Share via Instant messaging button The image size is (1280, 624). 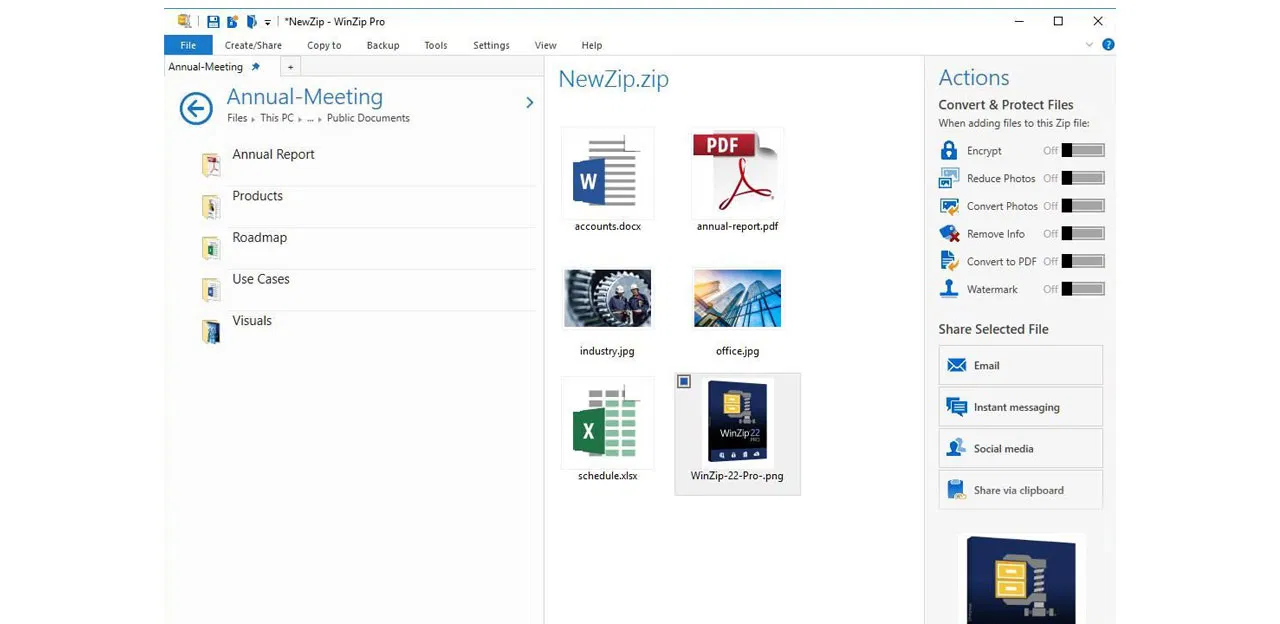[1021, 407]
